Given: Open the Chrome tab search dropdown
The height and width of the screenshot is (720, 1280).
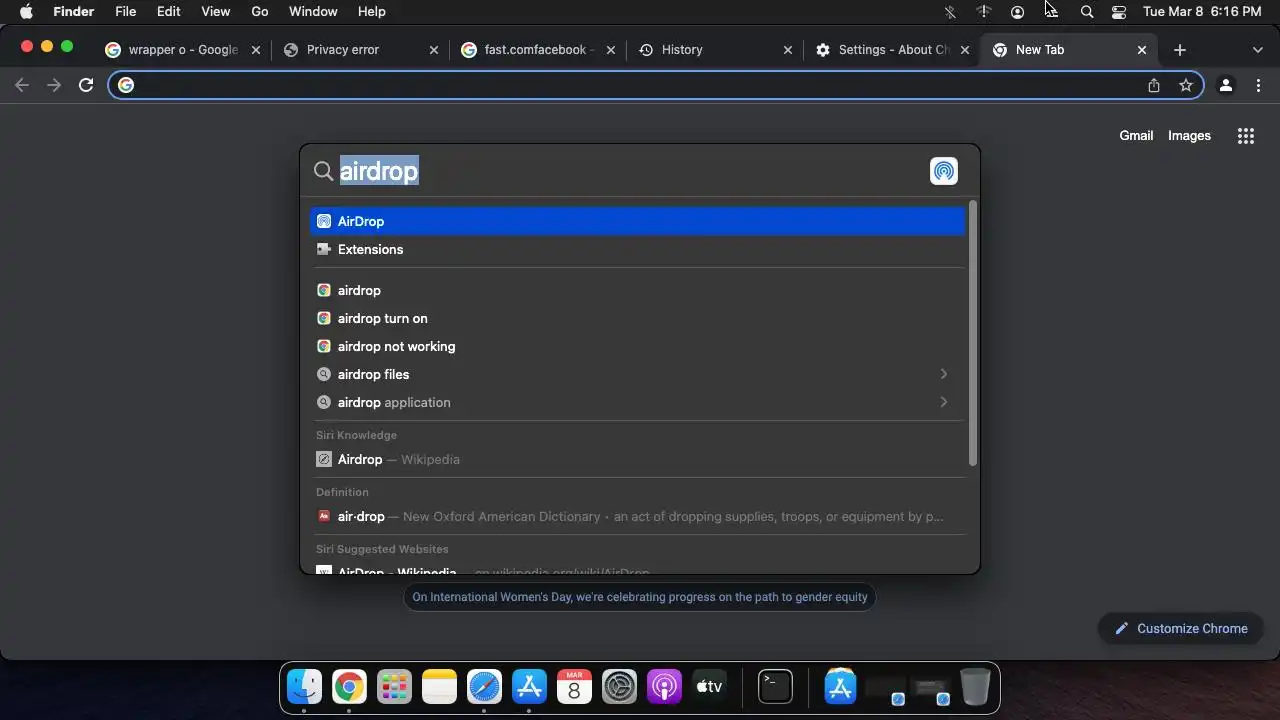Looking at the screenshot, I should click(1257, 50).
